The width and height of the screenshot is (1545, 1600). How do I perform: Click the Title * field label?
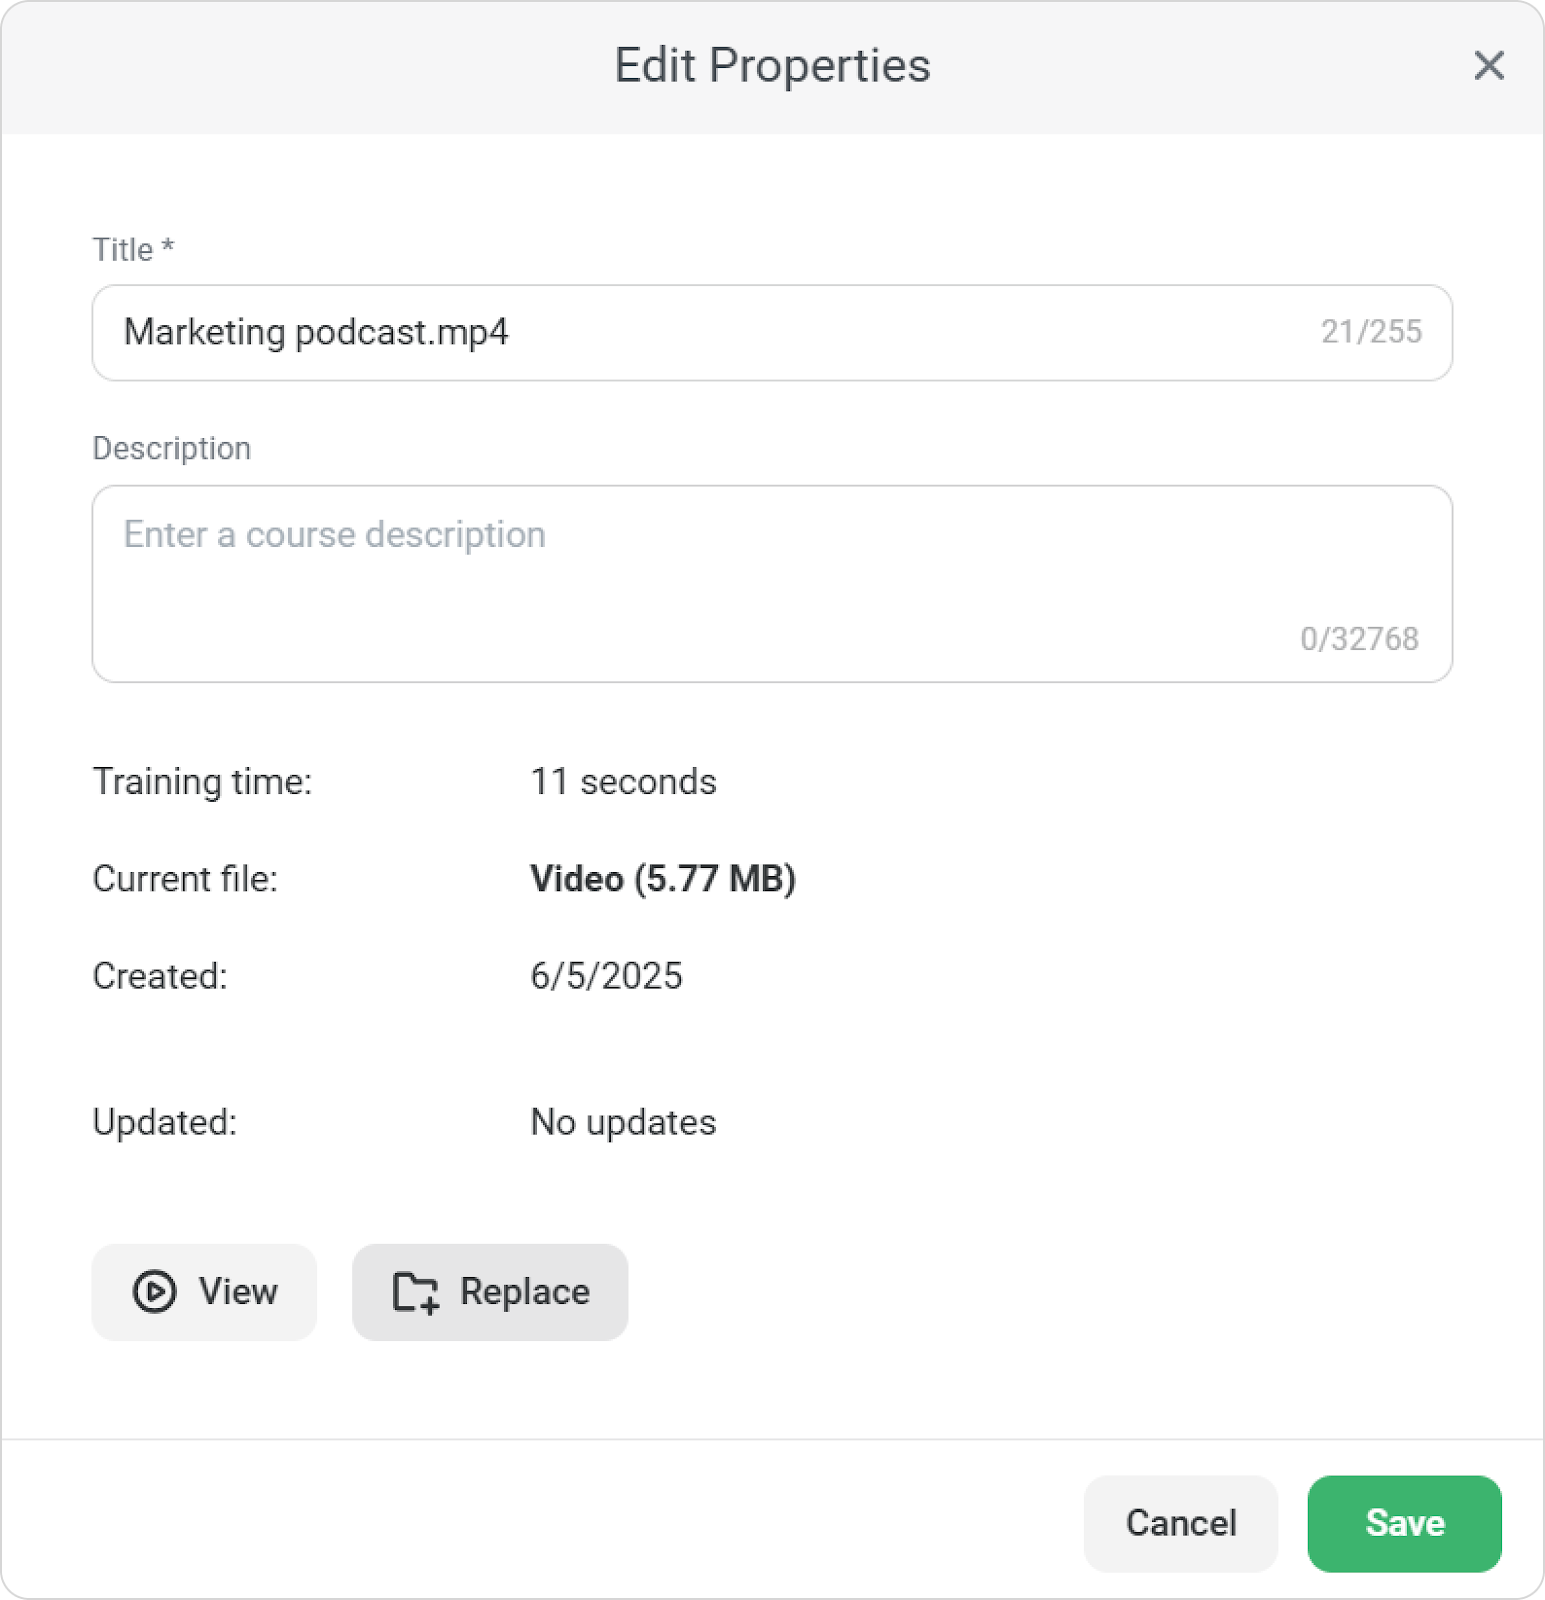coord(133,249)
